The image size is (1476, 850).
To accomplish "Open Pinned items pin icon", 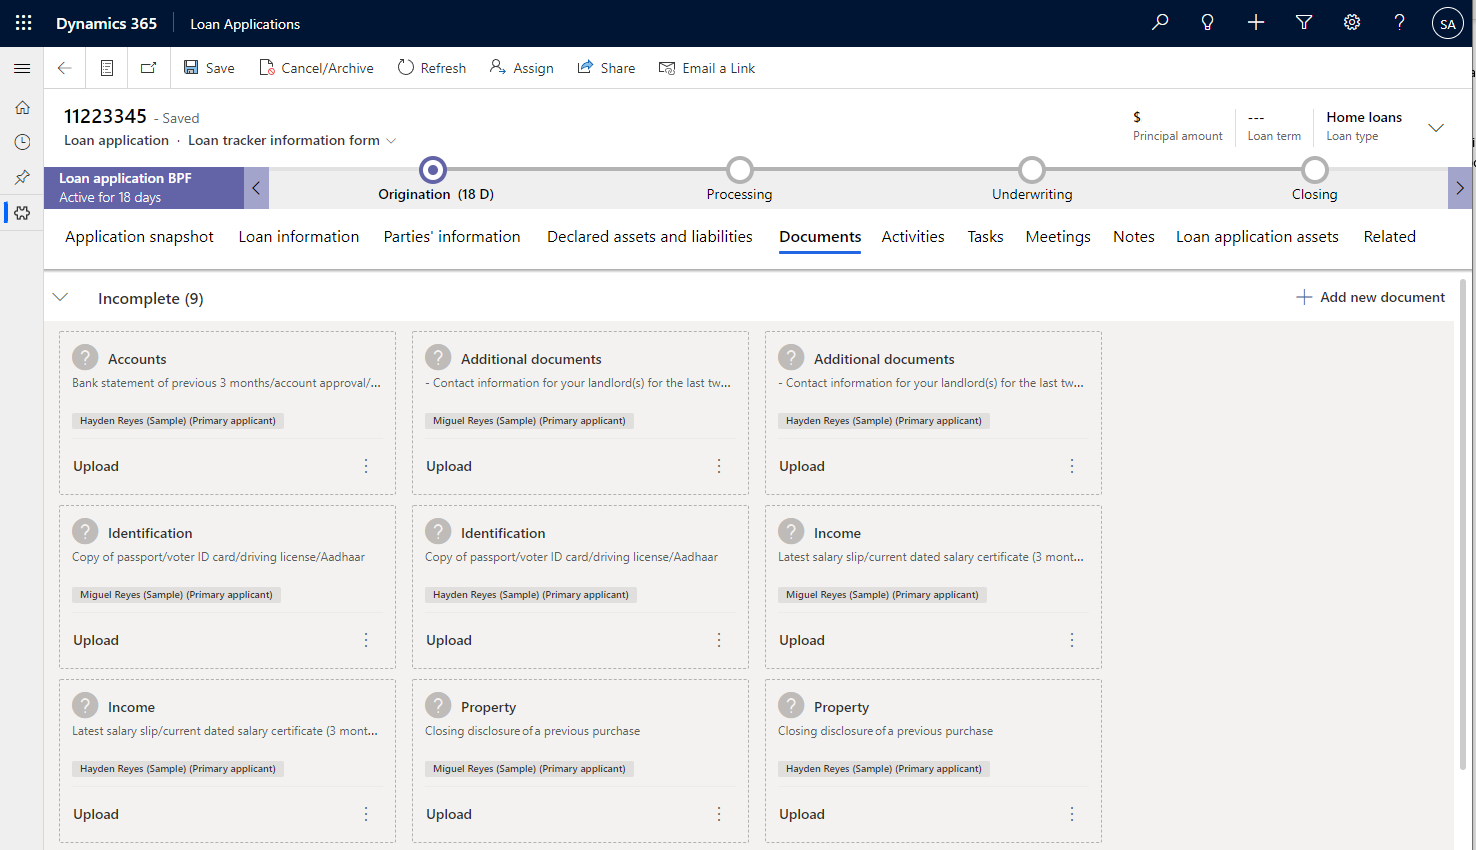I will click(x=22, y=177).
